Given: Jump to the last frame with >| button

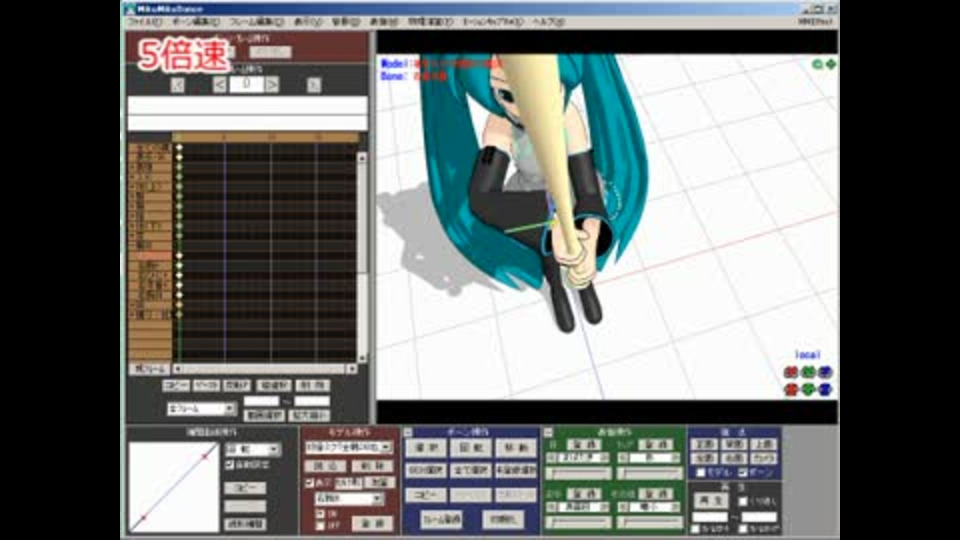Looking at the screenshot, I should click(313, 85).
